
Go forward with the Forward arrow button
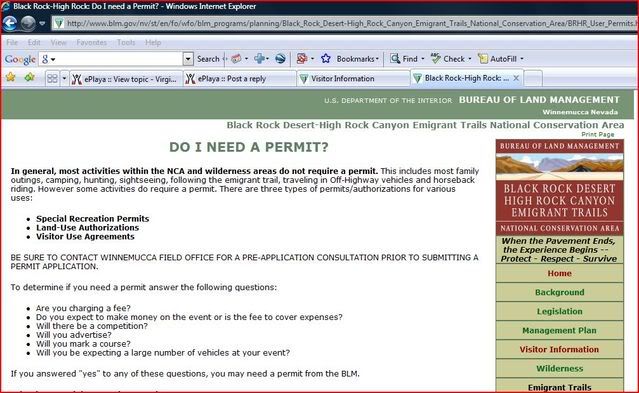tap(28, 23)
